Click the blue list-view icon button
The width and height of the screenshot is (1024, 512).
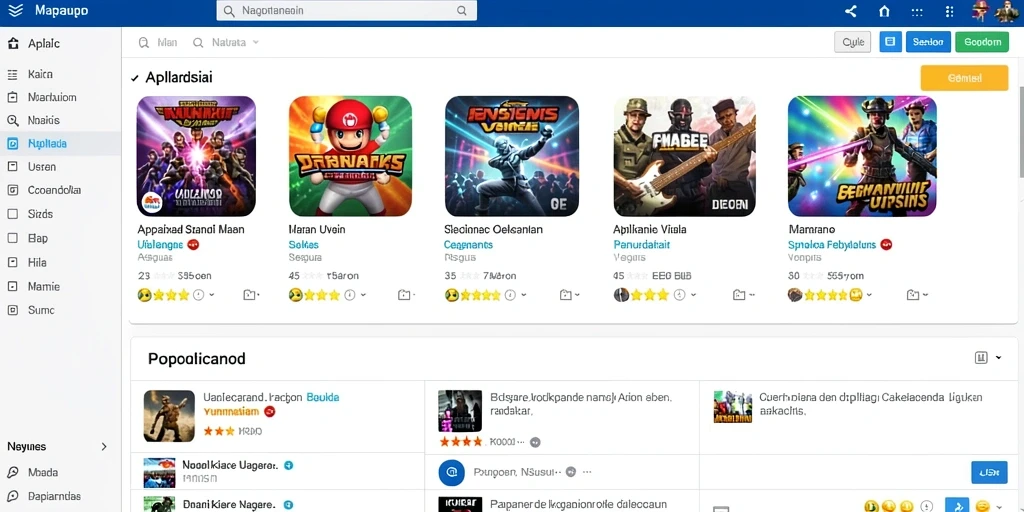click(889, 42)
